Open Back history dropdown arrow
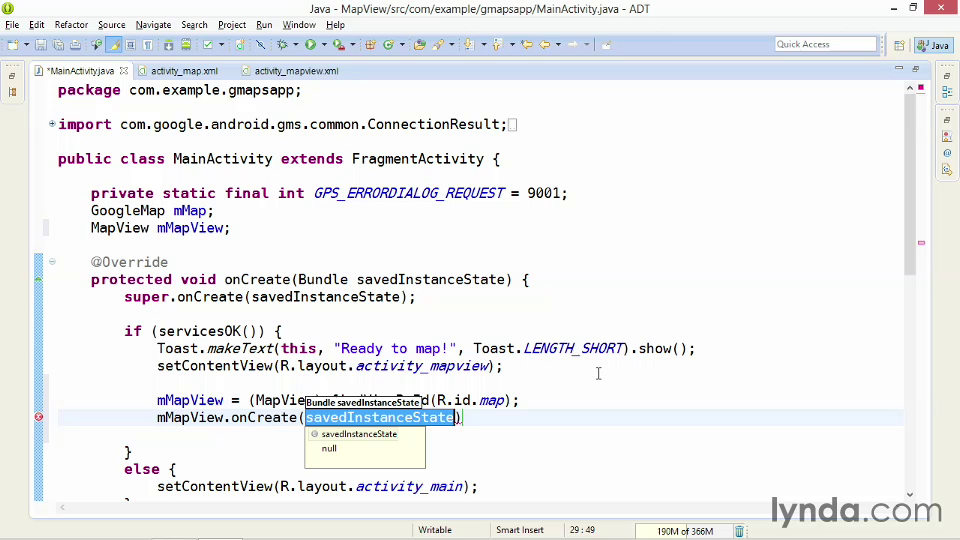 click(x=558, y=45)
